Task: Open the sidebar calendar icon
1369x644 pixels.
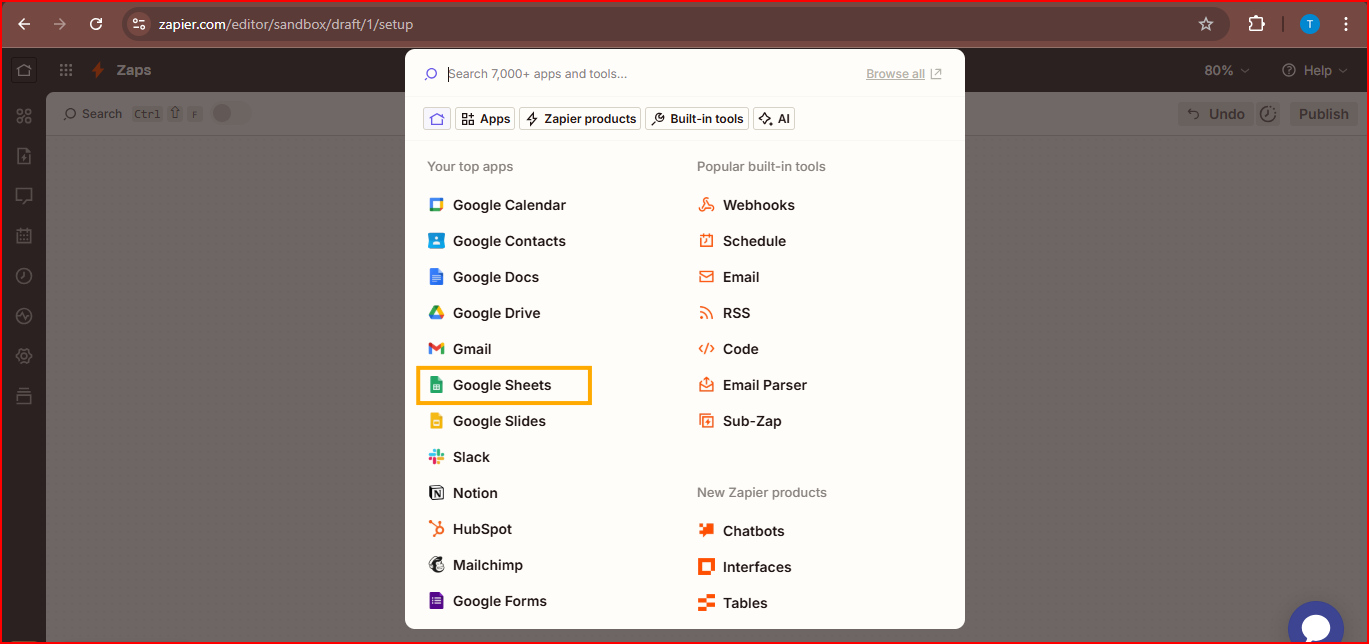Action: pos(24,236)
